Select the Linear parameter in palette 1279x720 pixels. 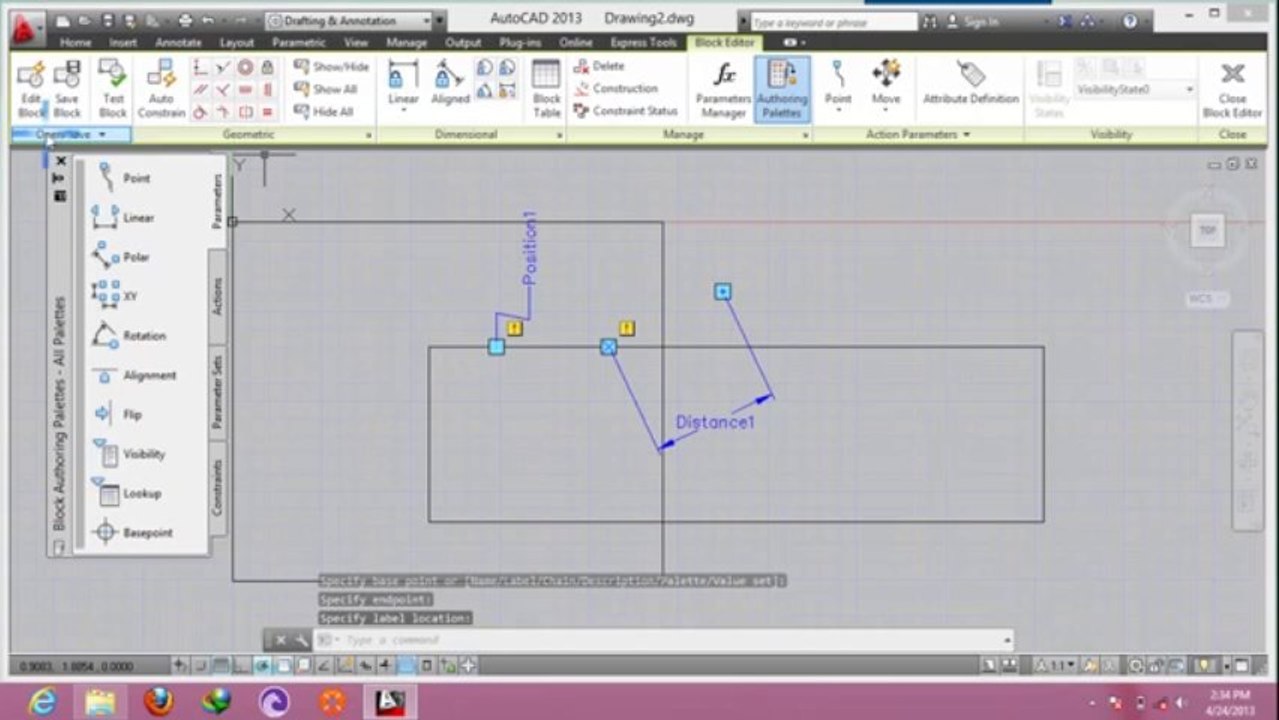[125, 217]
